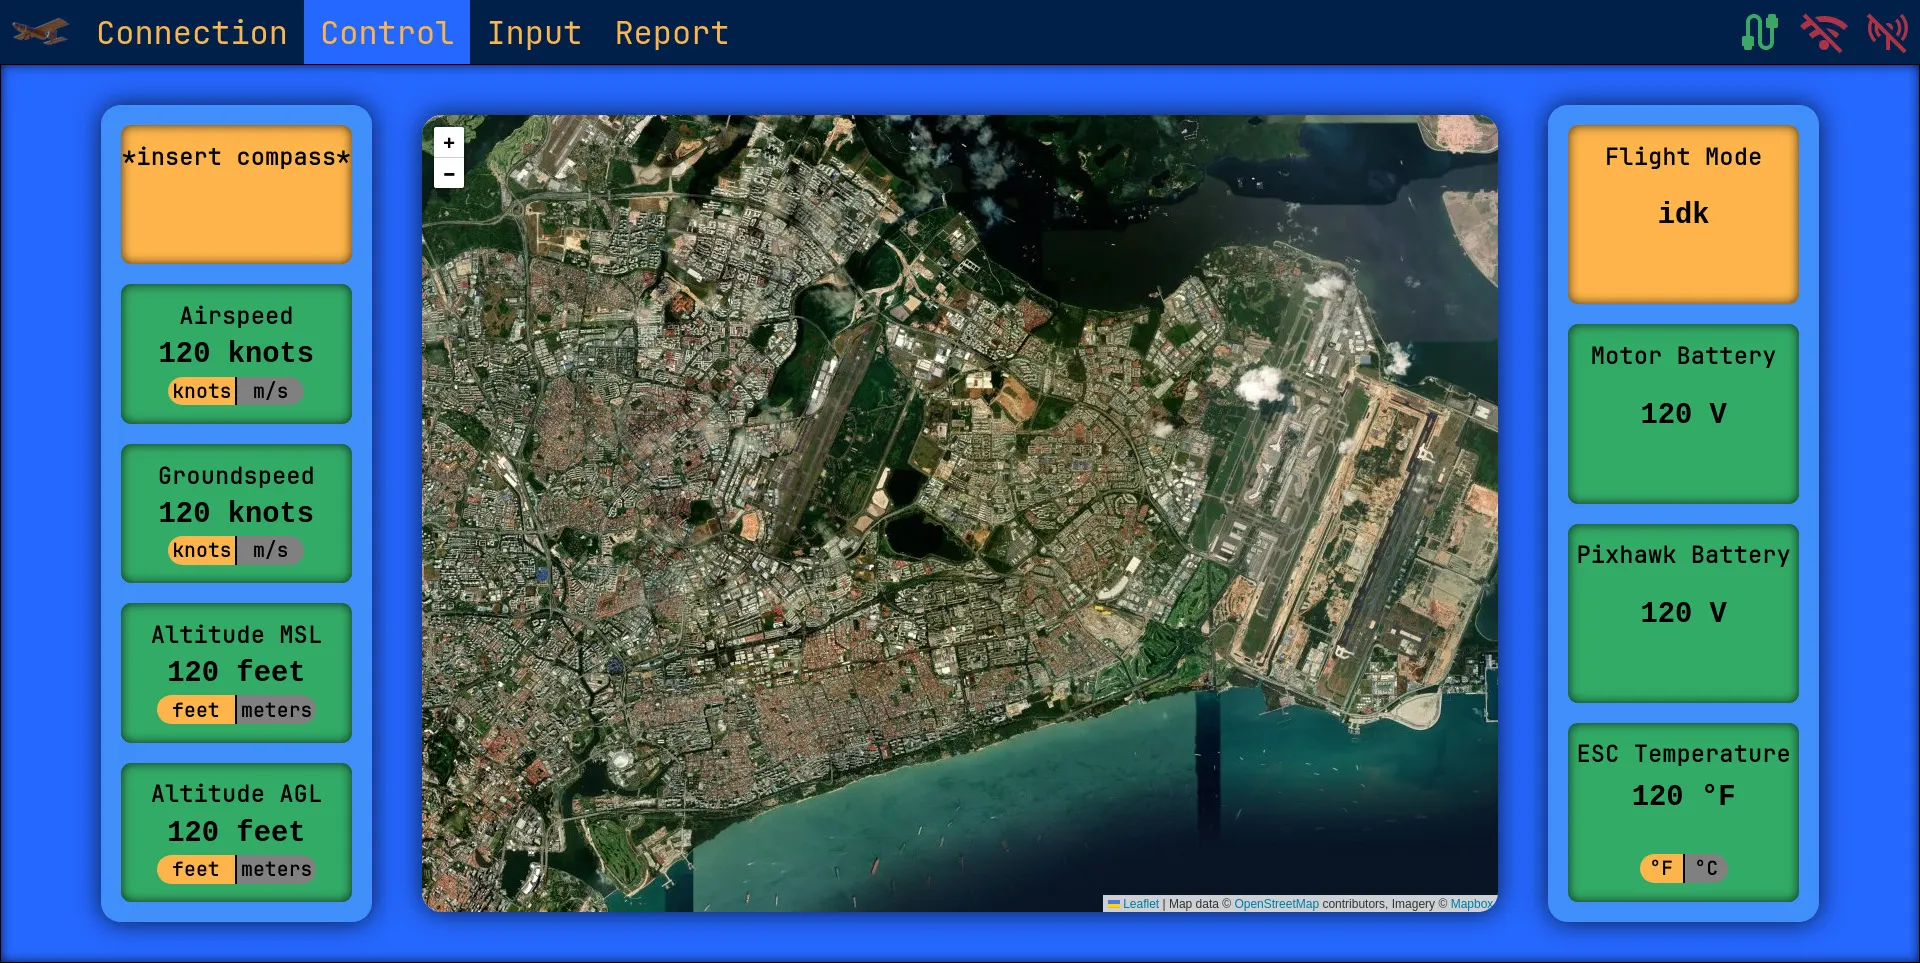The height and width of the screenshot is (963, 1920).
Task: Zoom in on the map
Action: click(x=449, y=143)
